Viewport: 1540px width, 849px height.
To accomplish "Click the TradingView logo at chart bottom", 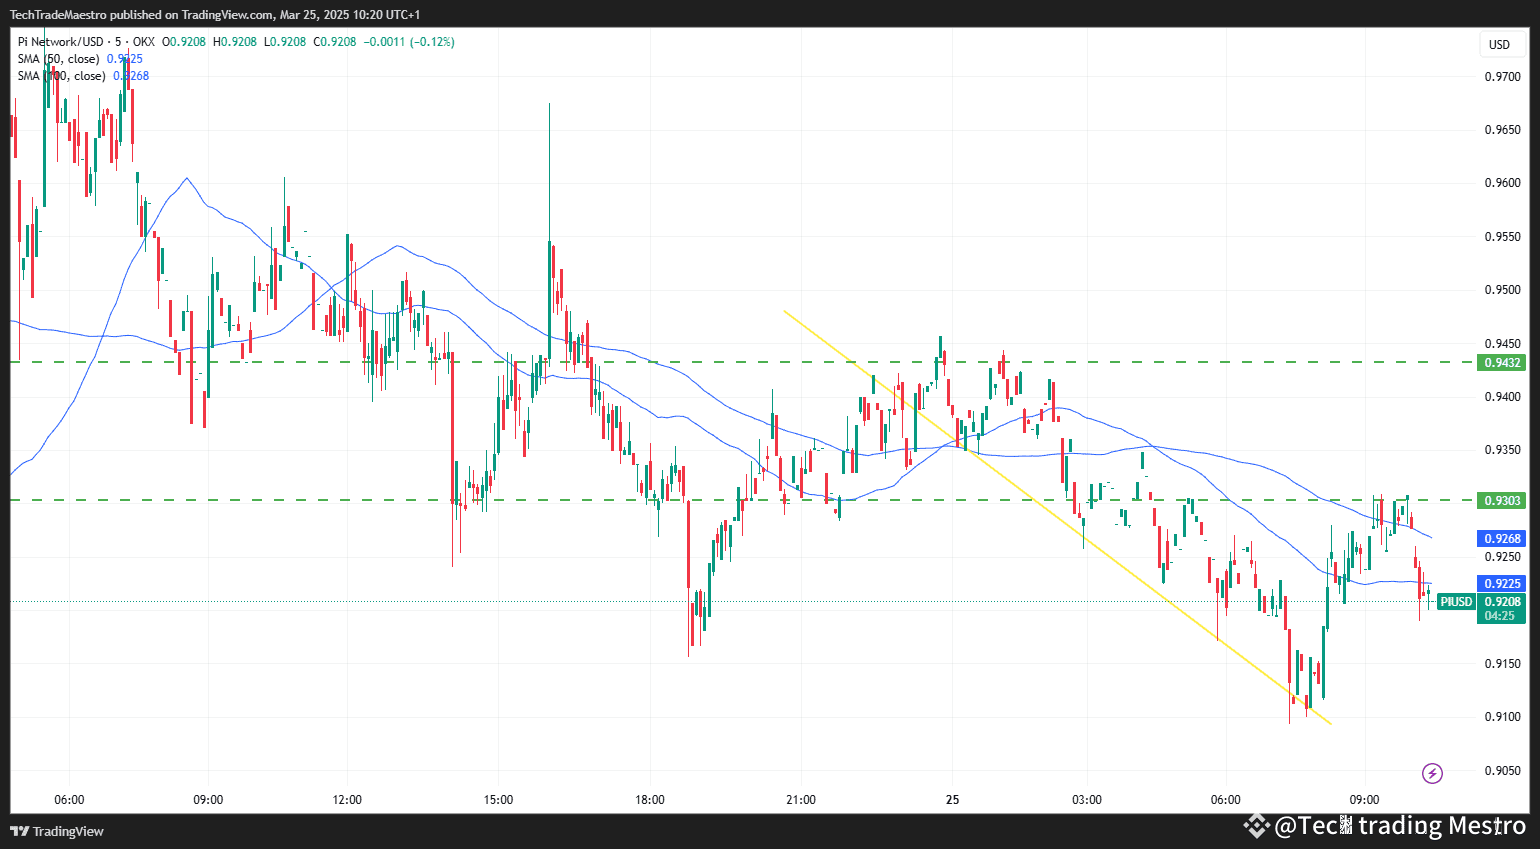I will (x=57, y=831).
